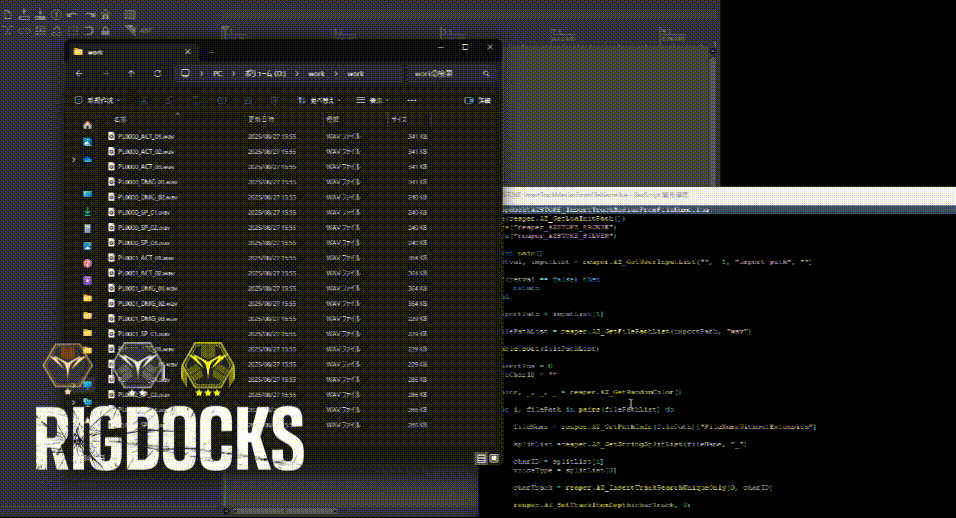Click the cut icon in Explorer toolbar

(x=144, y=100)
